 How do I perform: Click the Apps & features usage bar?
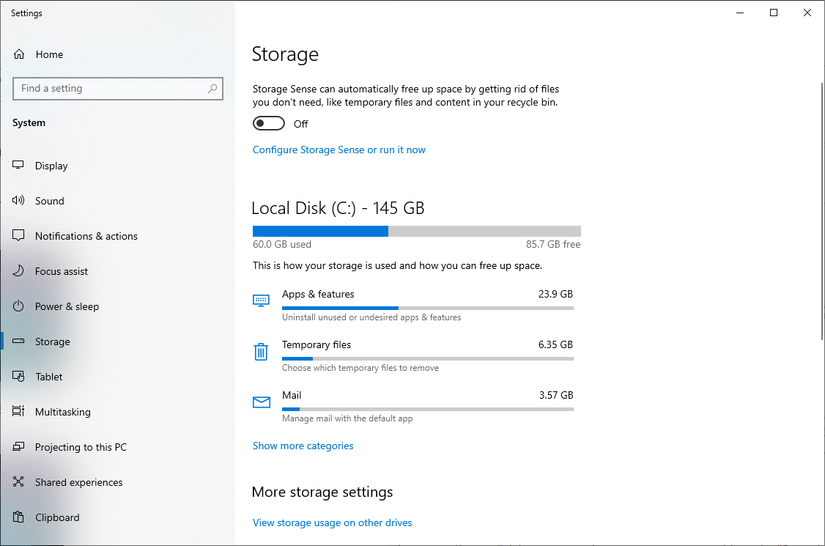(428, 308)
